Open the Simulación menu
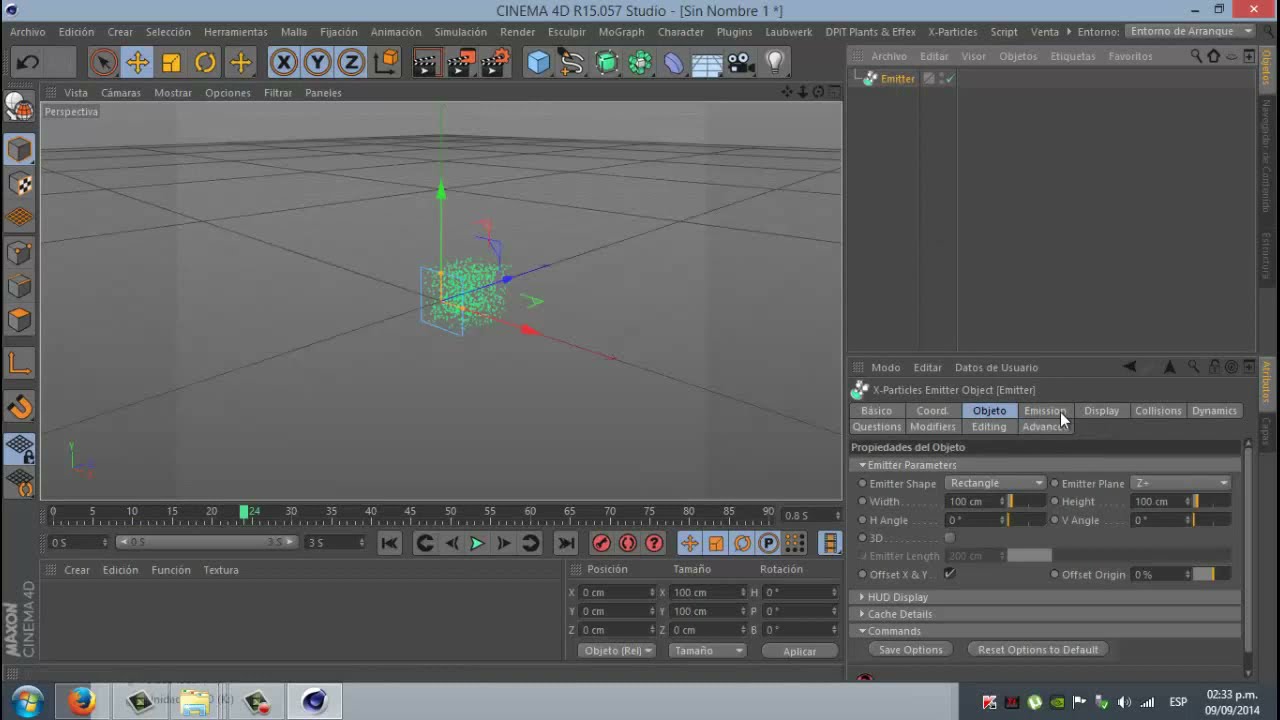The image size is (1280, 720). [x=460, y=32]
